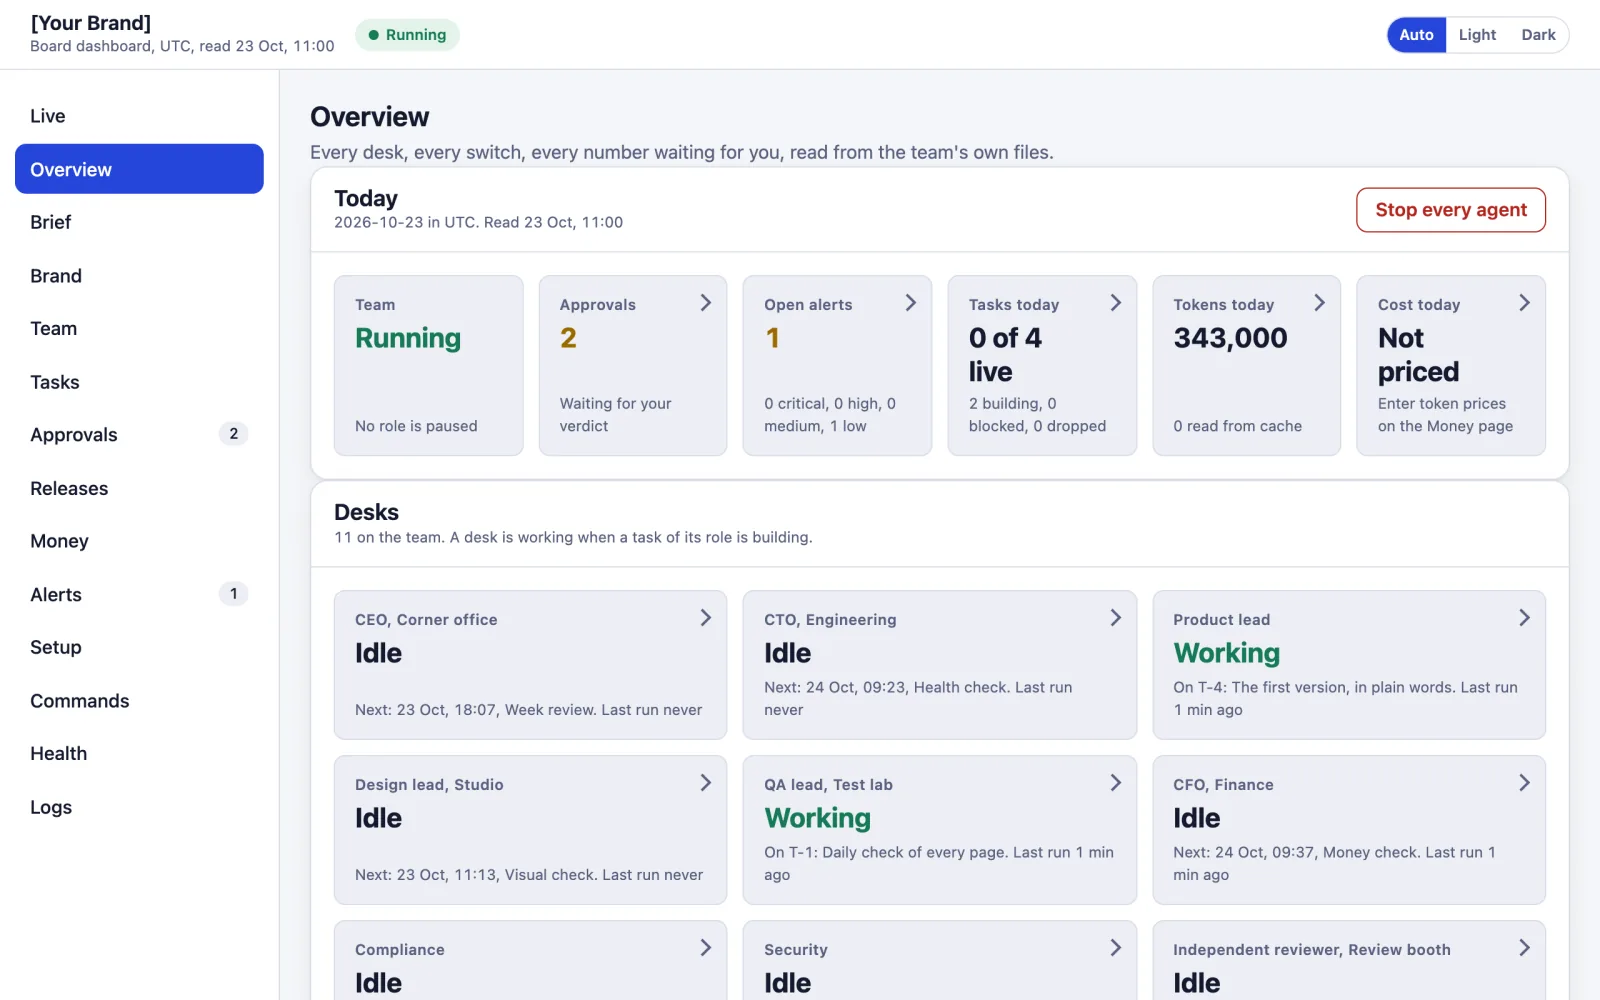Go to the Brief page
This screenshot has width=1600, height=1000.
pyautogui.click(x=139, y=222)
